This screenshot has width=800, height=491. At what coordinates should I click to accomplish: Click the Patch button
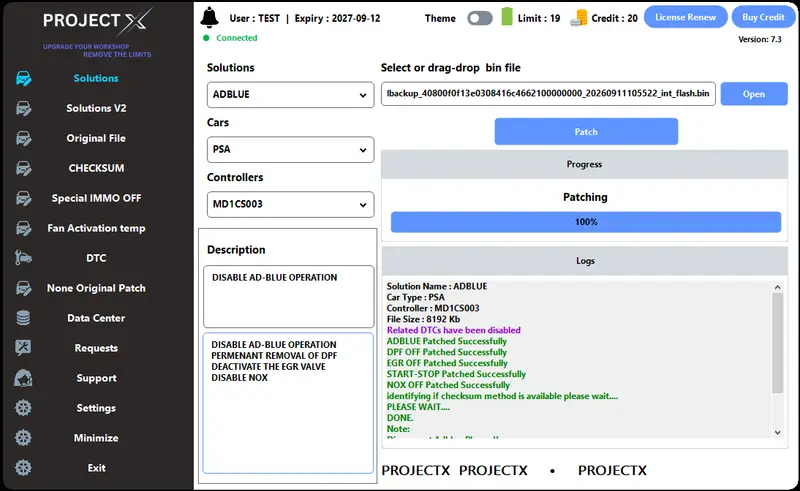(586, 132)
